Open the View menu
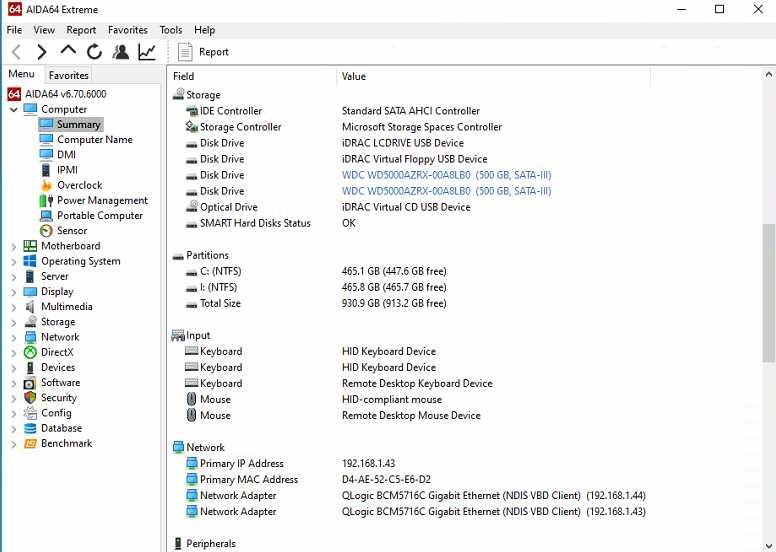Image resolution: width=776 pixels, height=552 pixels. coord(44,30)
